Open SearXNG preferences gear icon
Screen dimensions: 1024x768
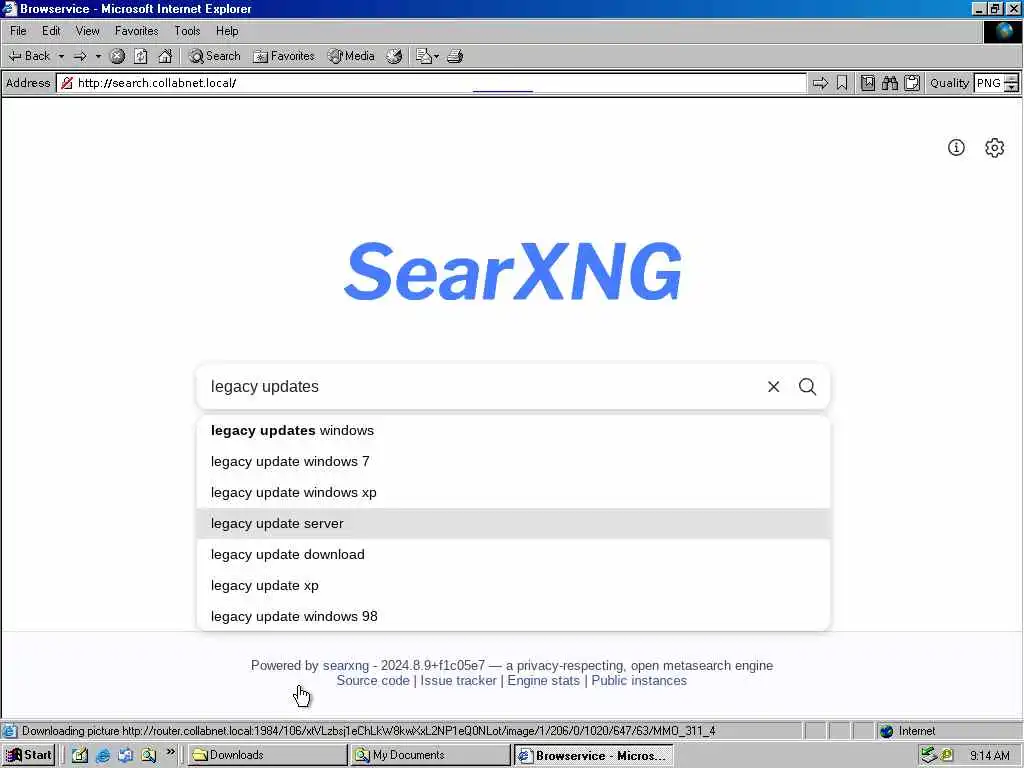tap(995, 148)
